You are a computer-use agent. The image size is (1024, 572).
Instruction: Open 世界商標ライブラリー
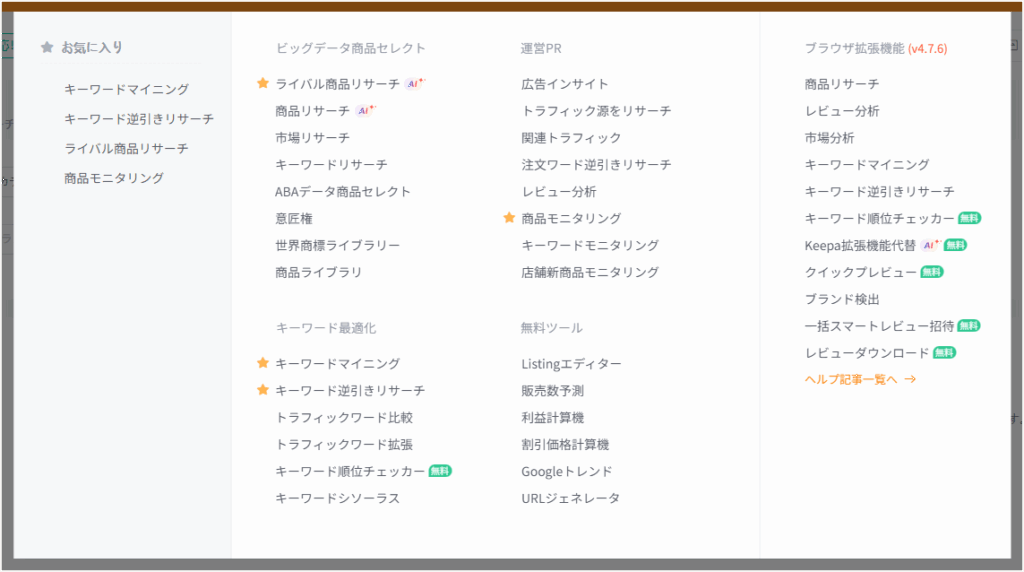coord(338,245)
